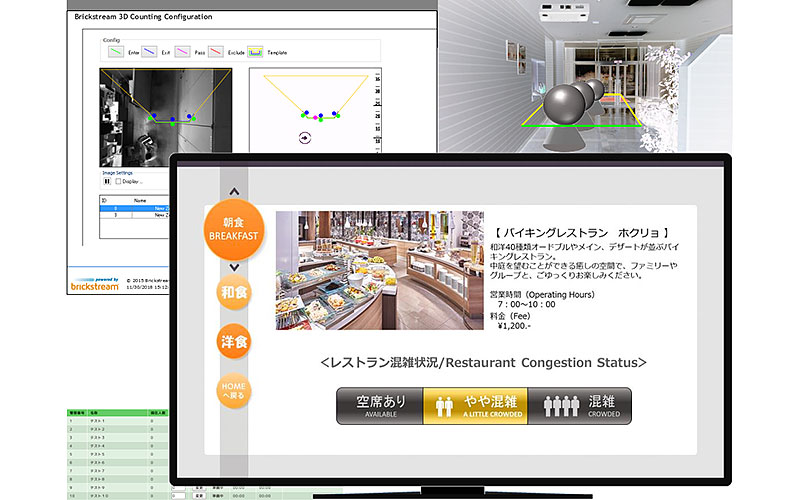Click the grayscale camera view in the config window
This screenshot has width=800, height=500.
165,117
